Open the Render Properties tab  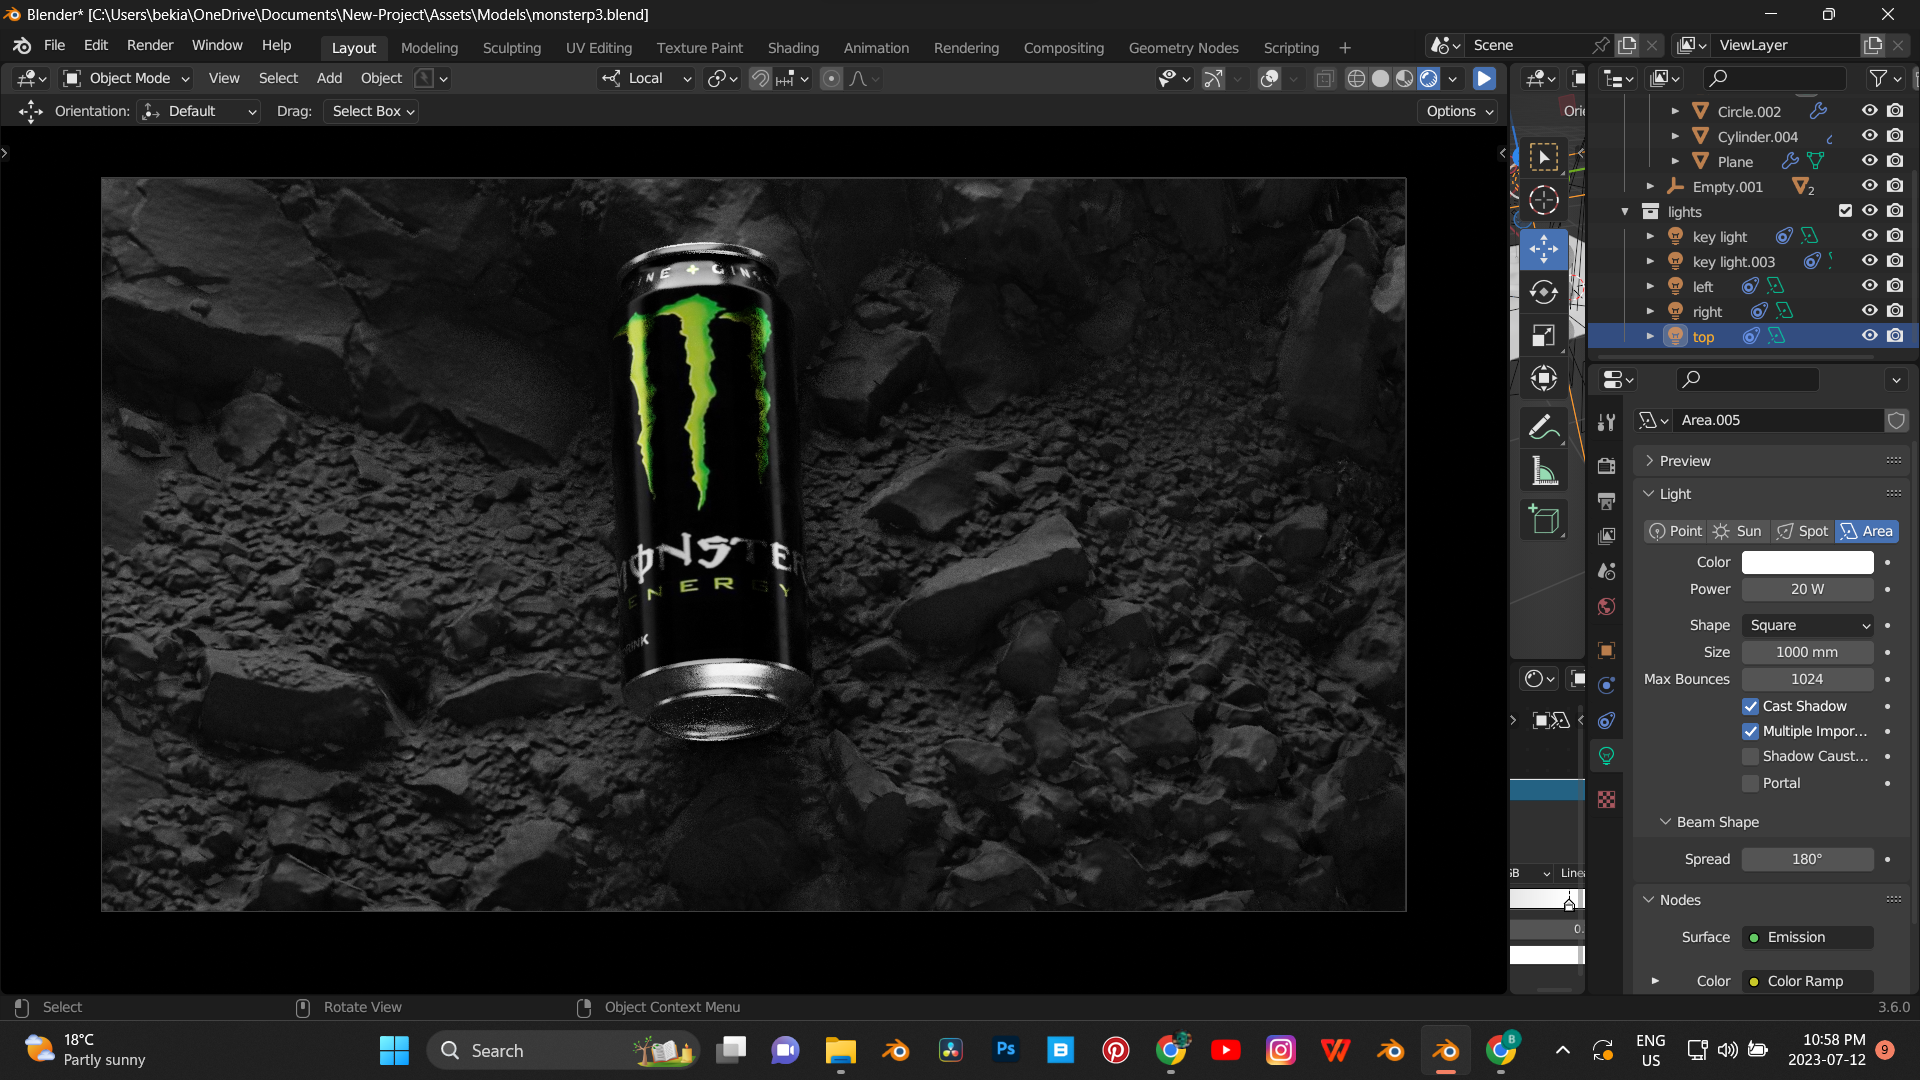(1607, 466)
